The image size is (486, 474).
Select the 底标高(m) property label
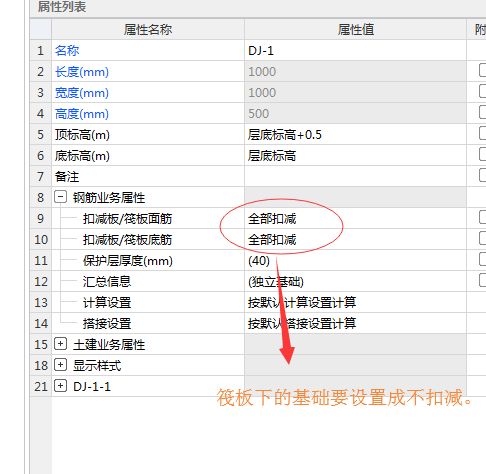click(82, 156)
